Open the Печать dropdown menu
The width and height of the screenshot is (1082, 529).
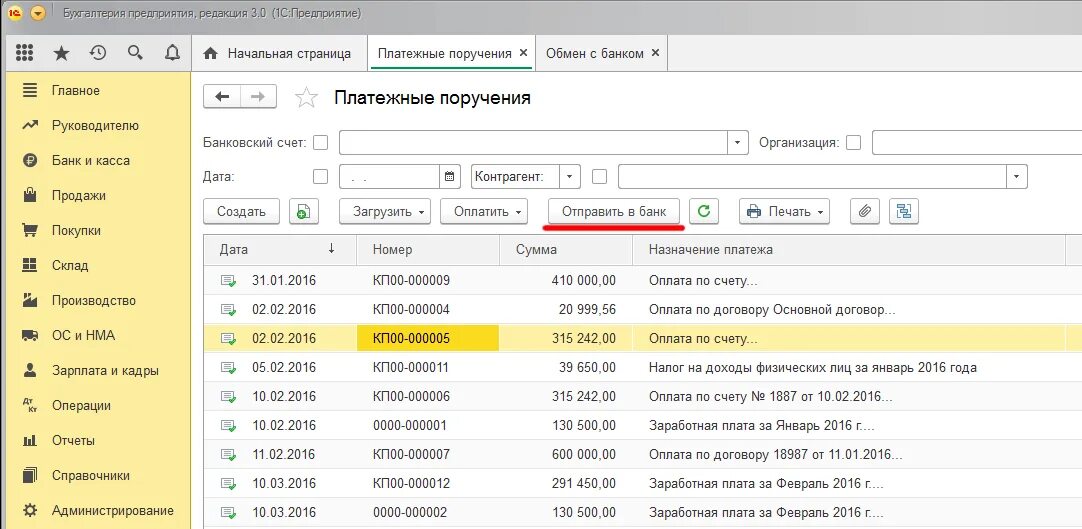coord(785,212)
